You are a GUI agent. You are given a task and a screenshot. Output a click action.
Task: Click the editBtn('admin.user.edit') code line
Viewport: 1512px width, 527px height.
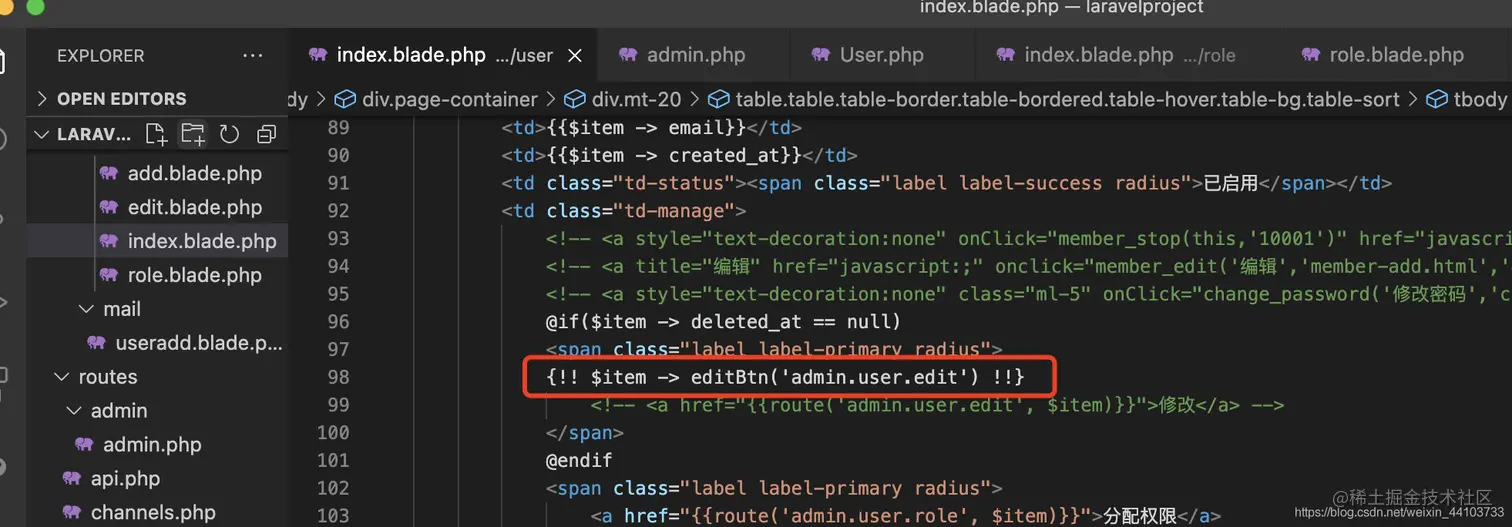click(786, 377)
